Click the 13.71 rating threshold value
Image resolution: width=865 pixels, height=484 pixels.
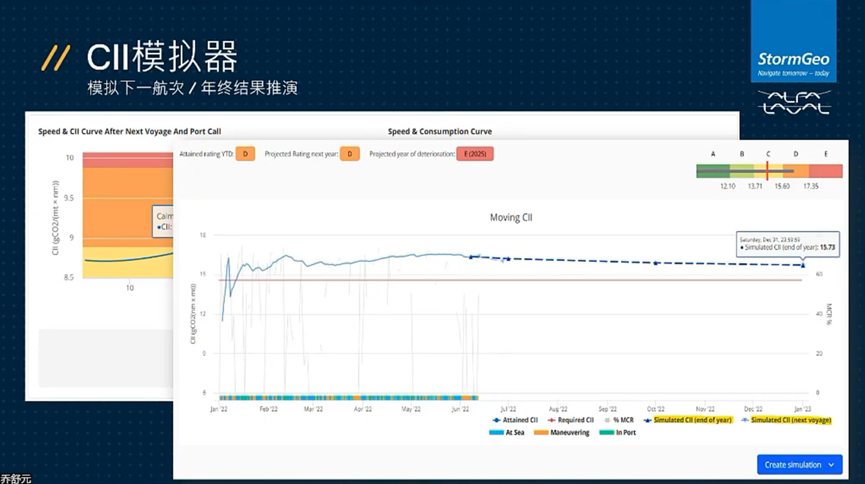tap(755, 187)
